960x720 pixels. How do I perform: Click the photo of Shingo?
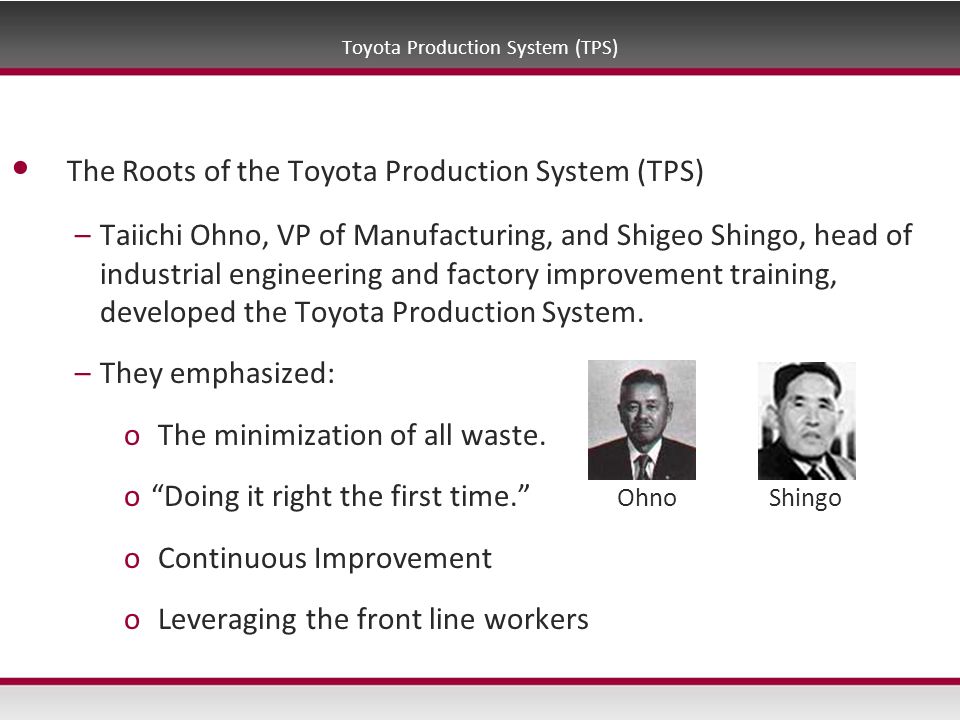[806, 421]
